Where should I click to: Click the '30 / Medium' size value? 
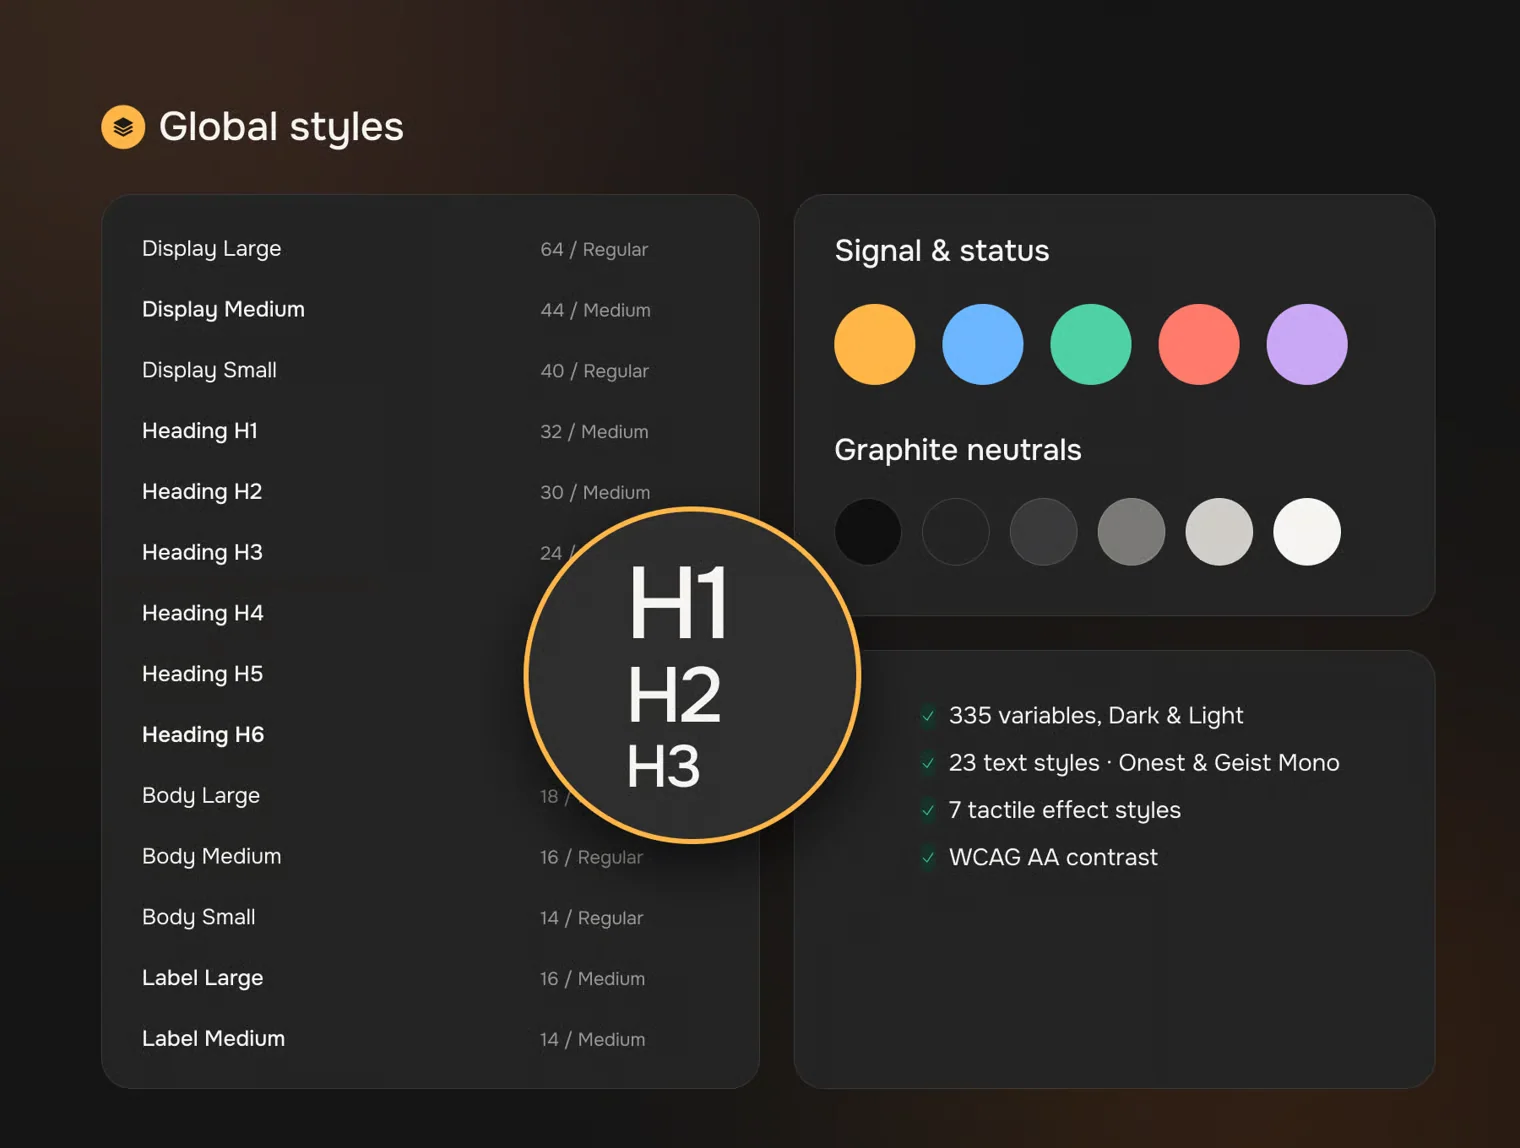point(595,493)
